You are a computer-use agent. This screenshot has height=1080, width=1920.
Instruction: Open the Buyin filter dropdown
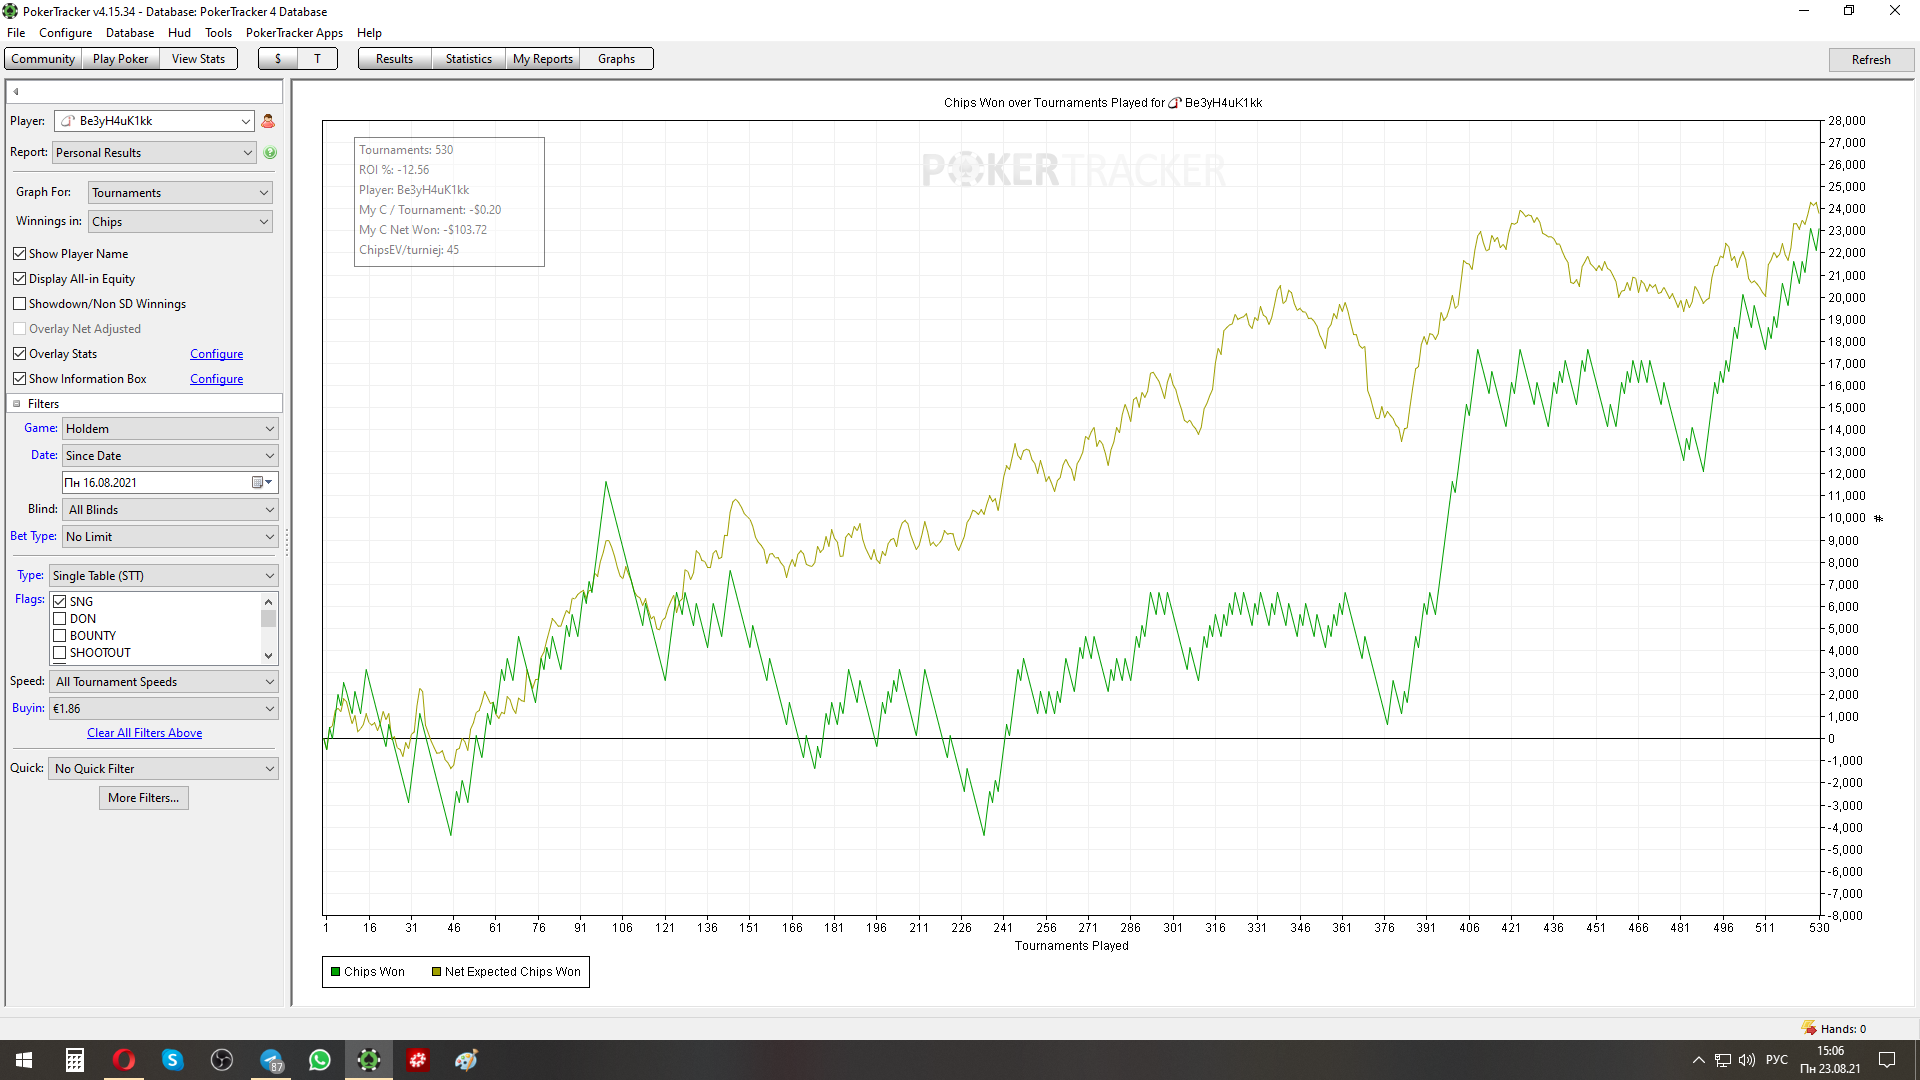(x=164, y=709)
